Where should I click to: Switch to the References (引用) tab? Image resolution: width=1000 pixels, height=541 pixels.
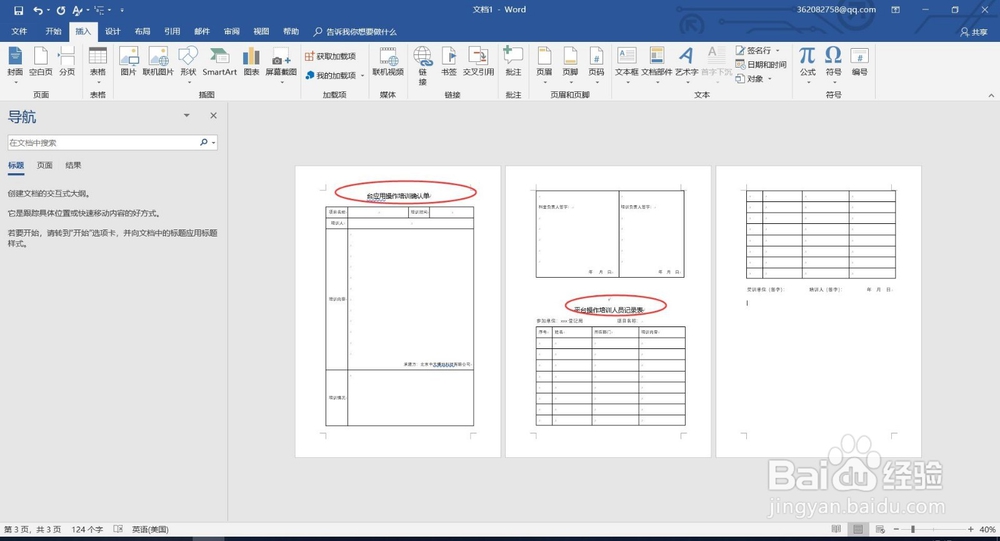coord(172,31)
